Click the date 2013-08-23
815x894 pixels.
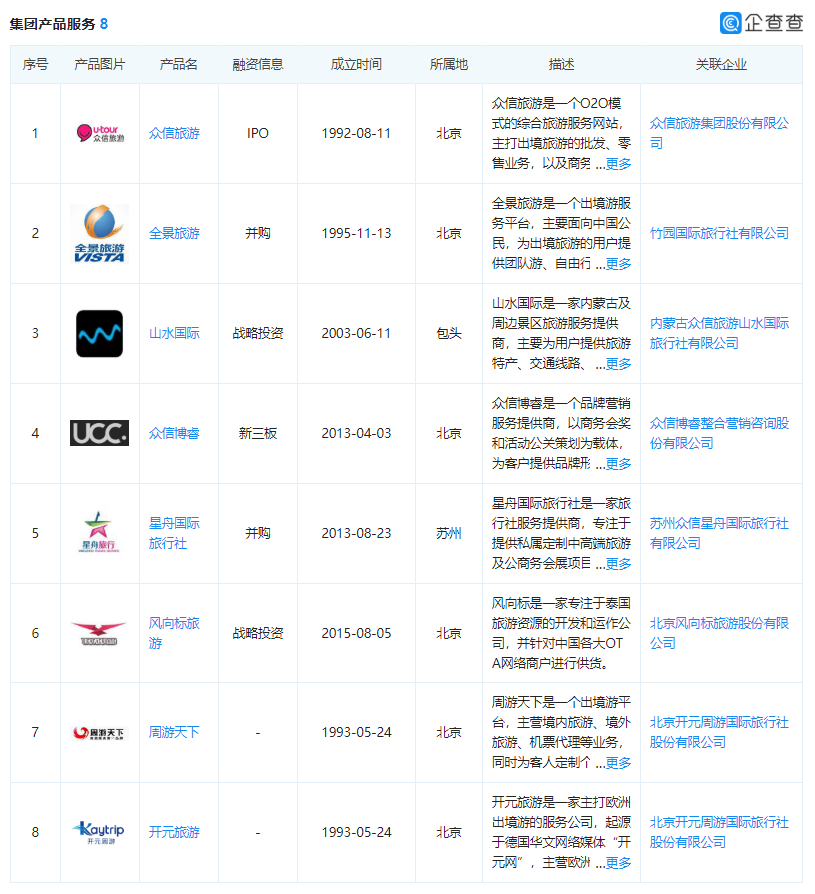click(356, 533)
